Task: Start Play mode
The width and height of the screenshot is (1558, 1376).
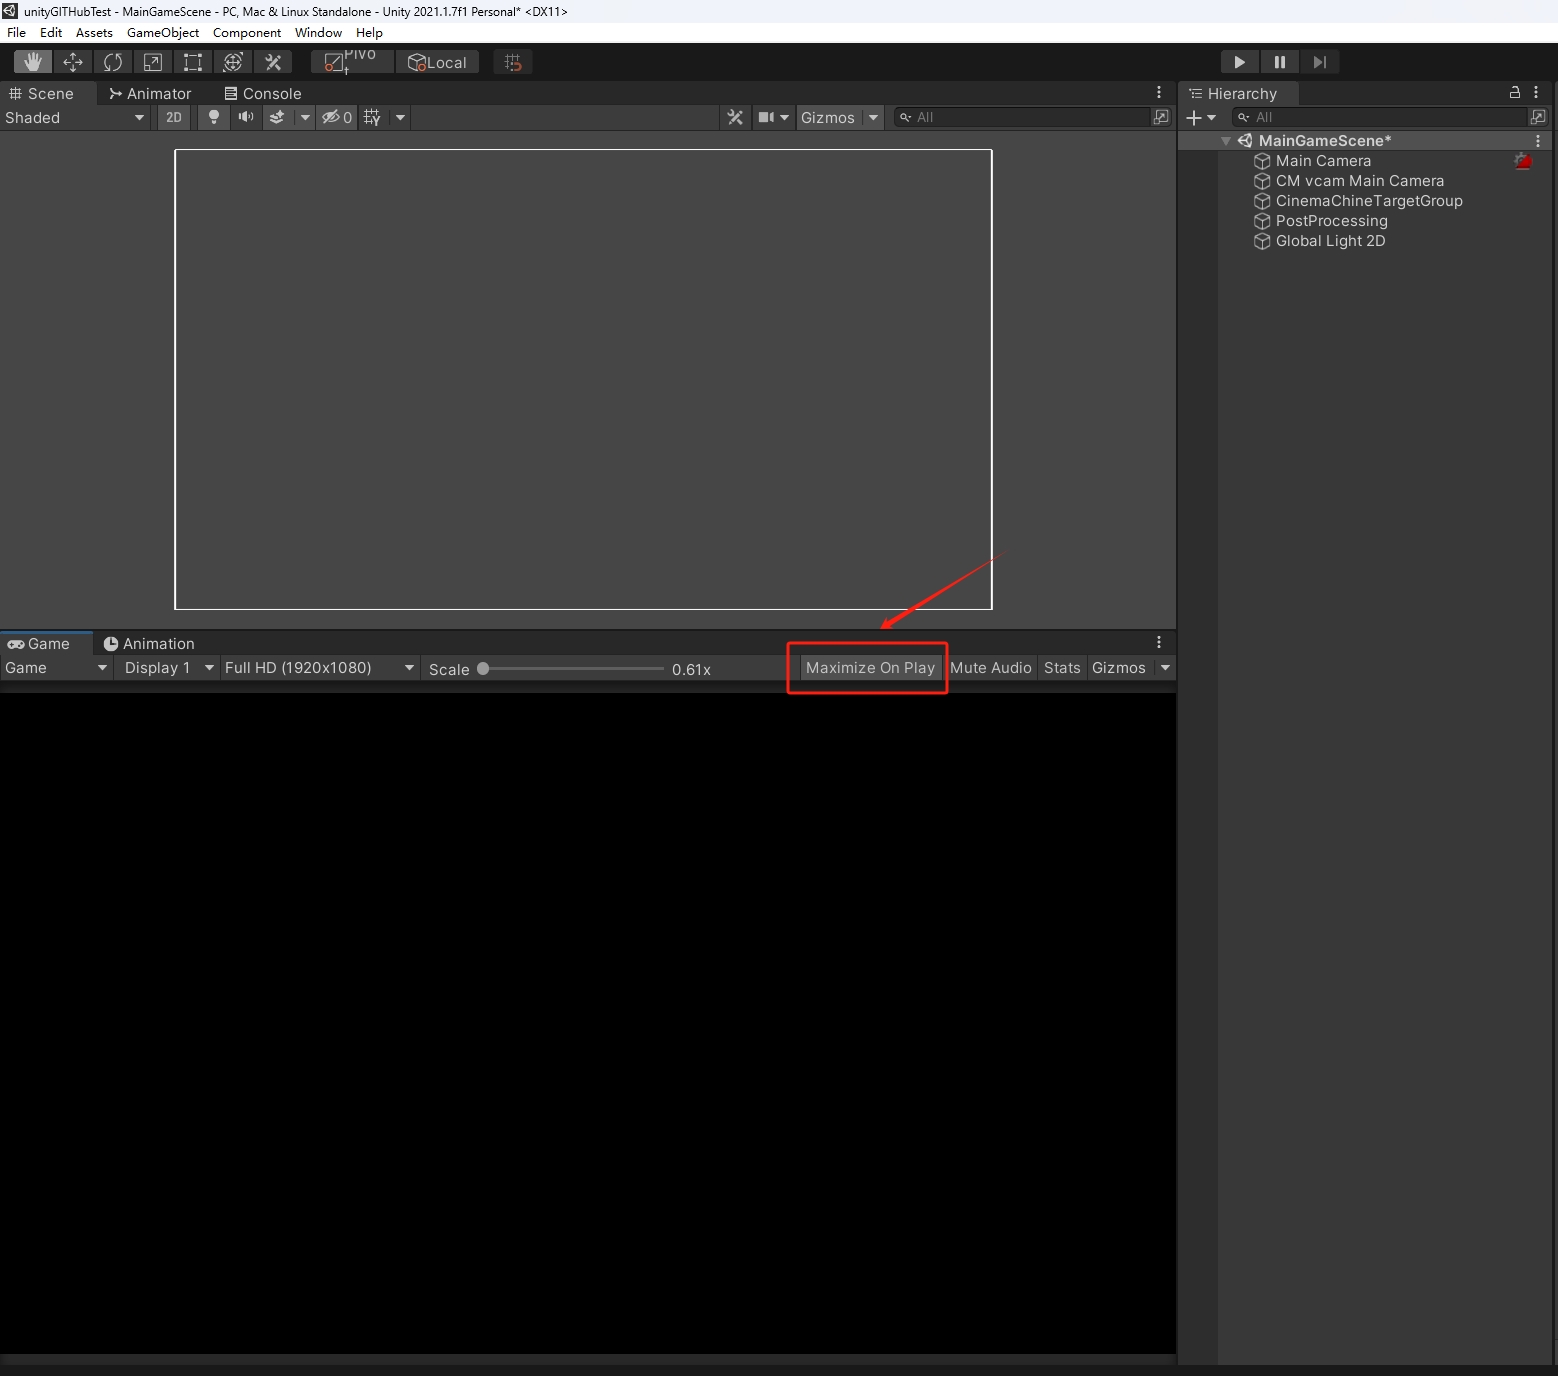Action: pos(1240,62)
